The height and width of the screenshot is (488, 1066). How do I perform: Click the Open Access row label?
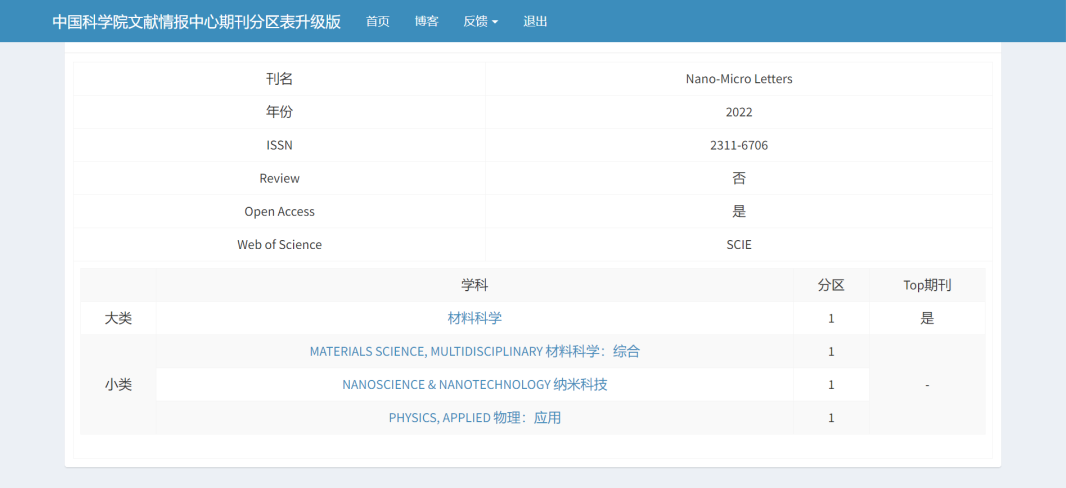click(x=279, y=211)
